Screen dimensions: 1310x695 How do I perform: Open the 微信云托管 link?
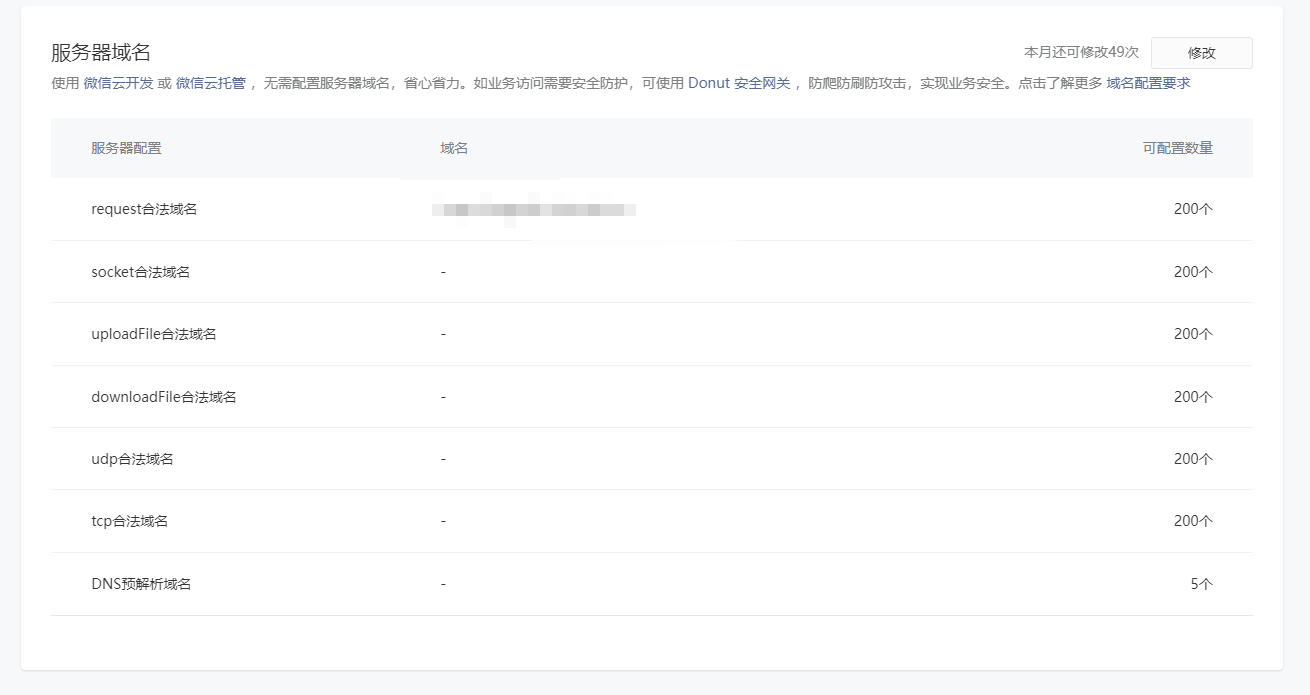(210, 84)
